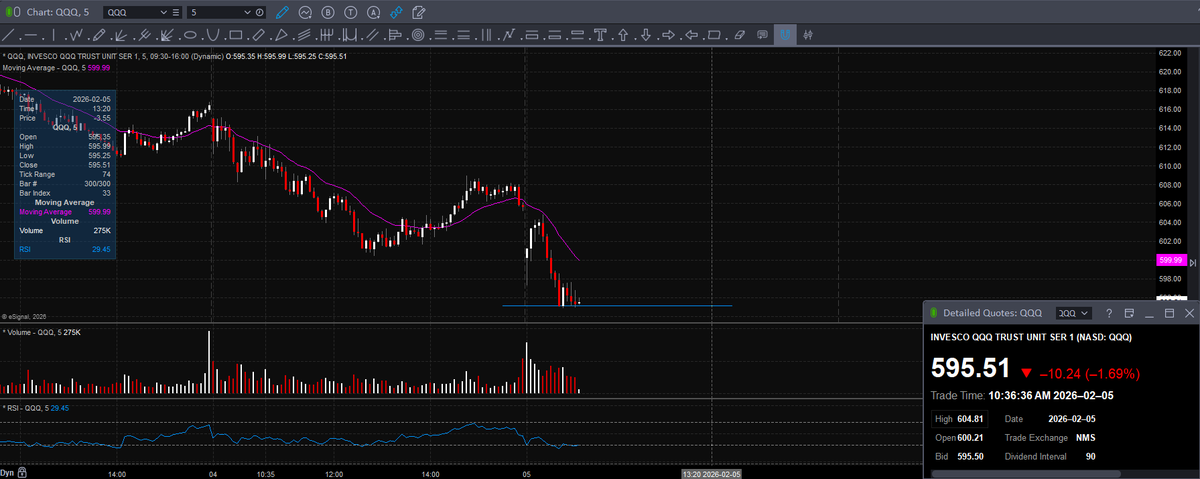Click the Dividend Interval value 90
The image size is (1200, 479).
point(1091,456)
